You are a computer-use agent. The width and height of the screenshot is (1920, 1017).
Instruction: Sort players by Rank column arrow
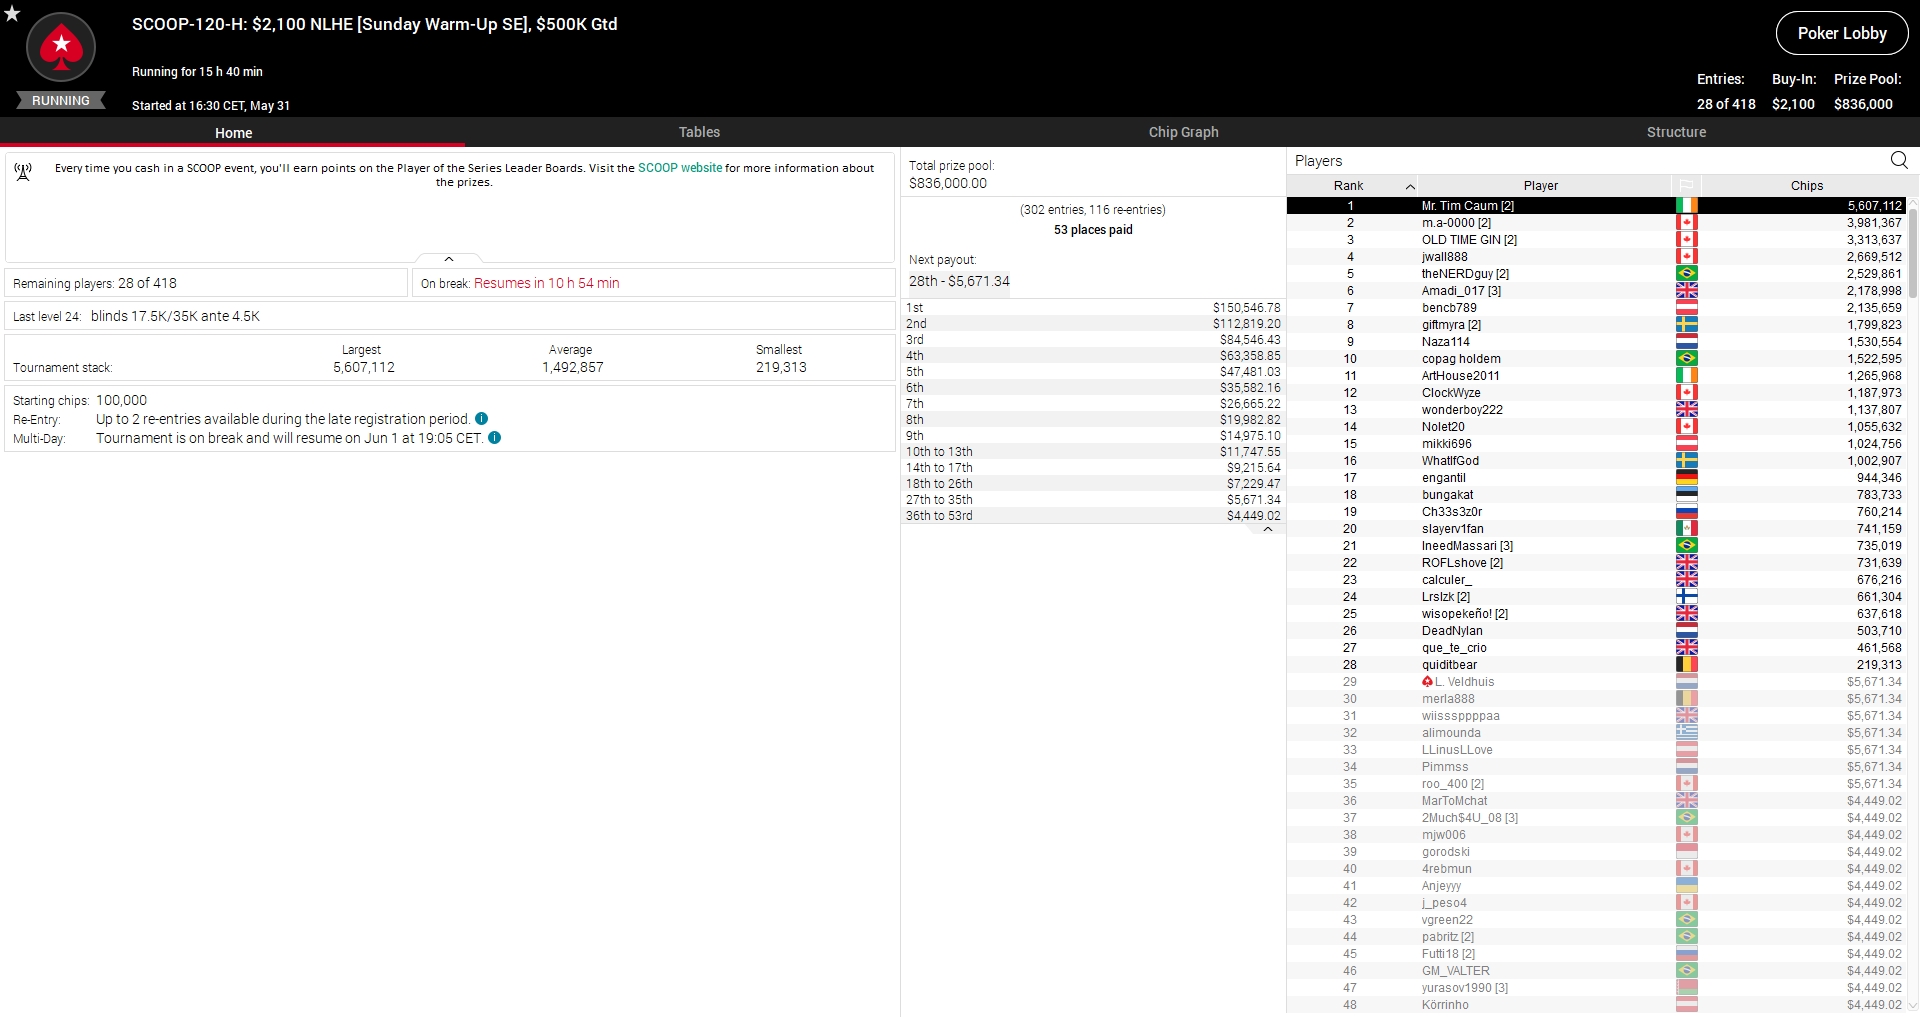click(x=1410, y=186)
